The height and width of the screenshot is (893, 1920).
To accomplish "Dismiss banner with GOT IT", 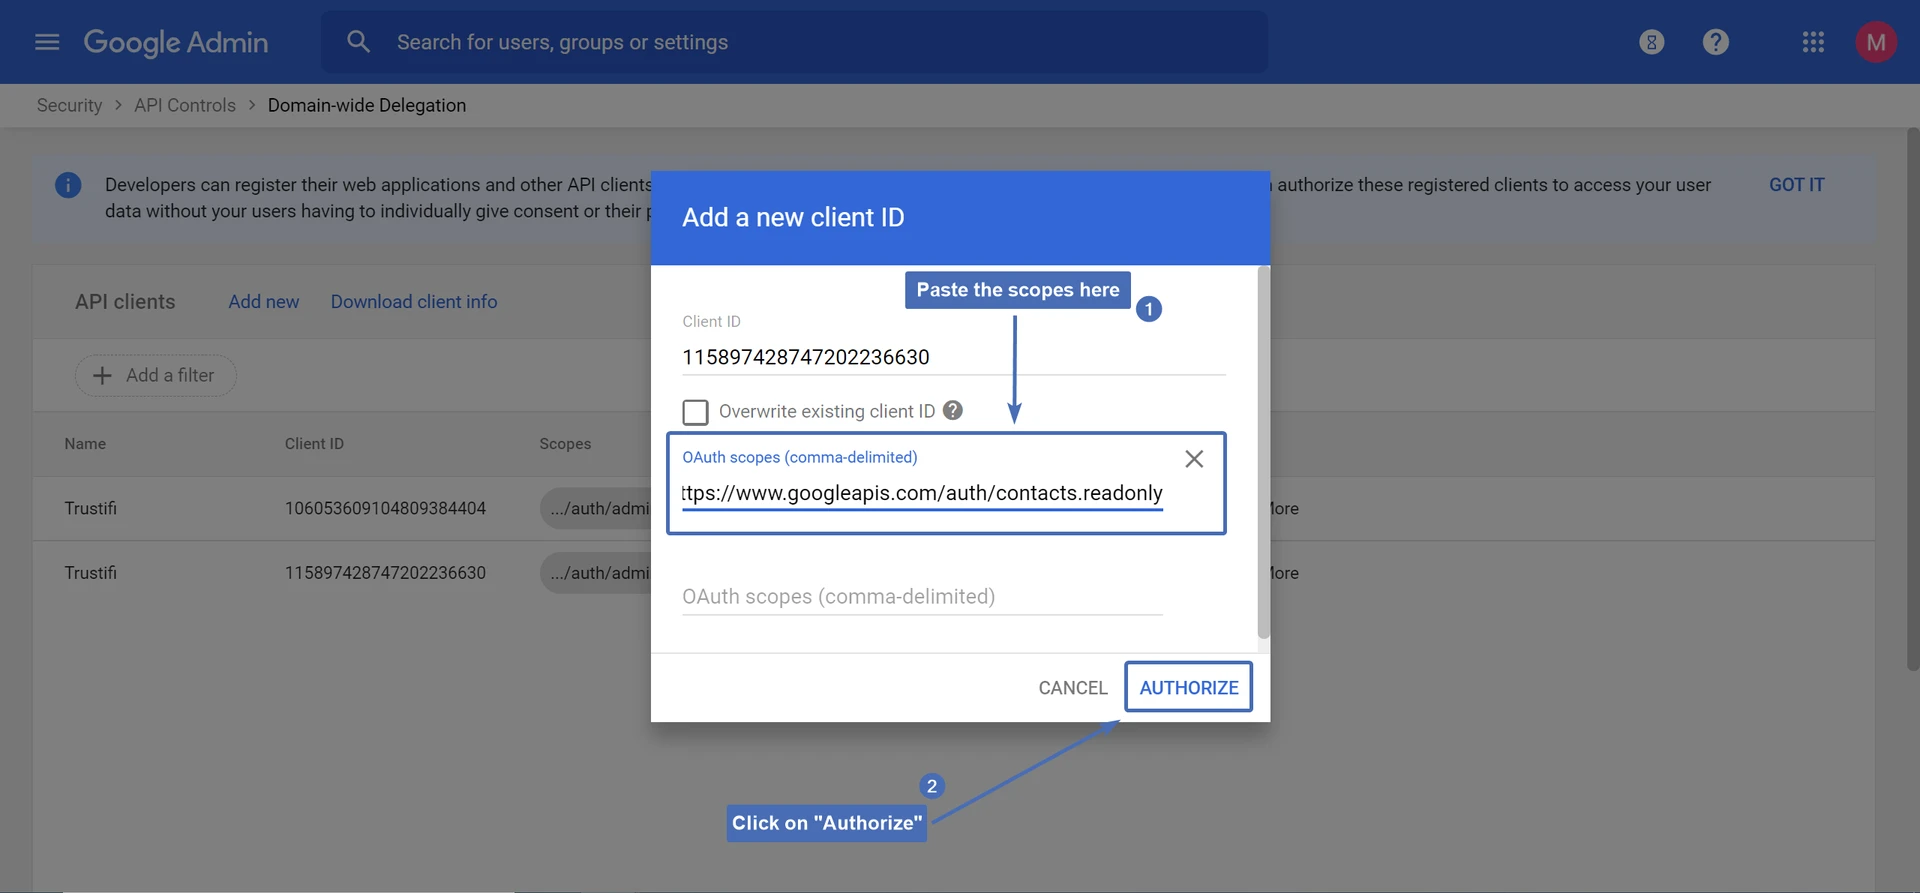I will pos(1796,185).
